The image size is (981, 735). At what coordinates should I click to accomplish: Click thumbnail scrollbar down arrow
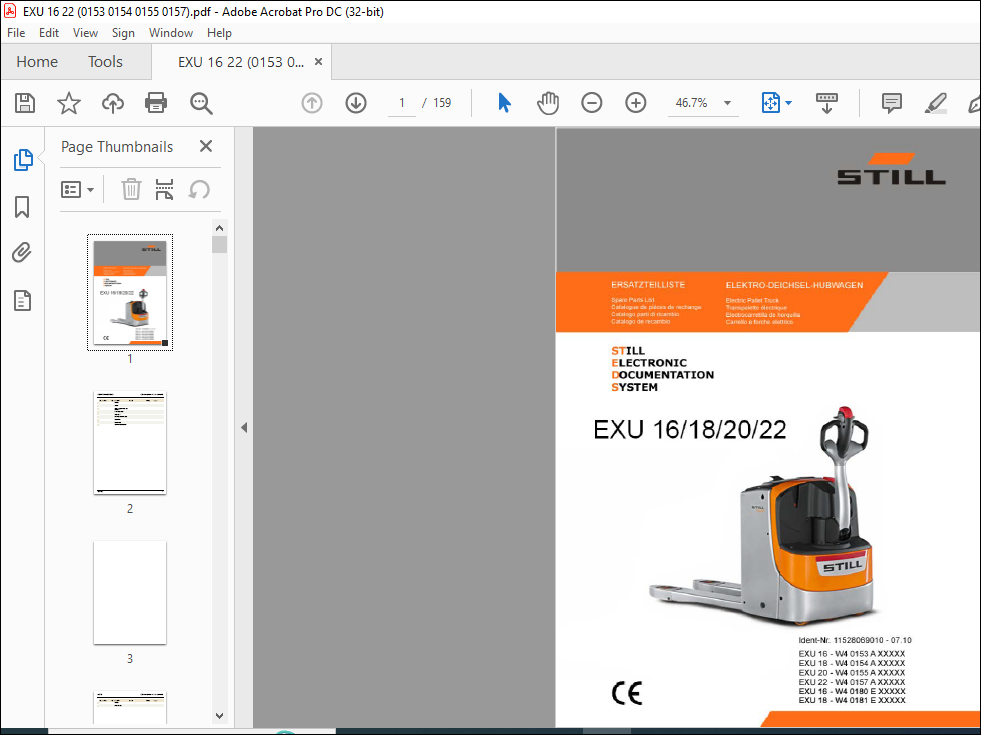(x=219, y=716)
